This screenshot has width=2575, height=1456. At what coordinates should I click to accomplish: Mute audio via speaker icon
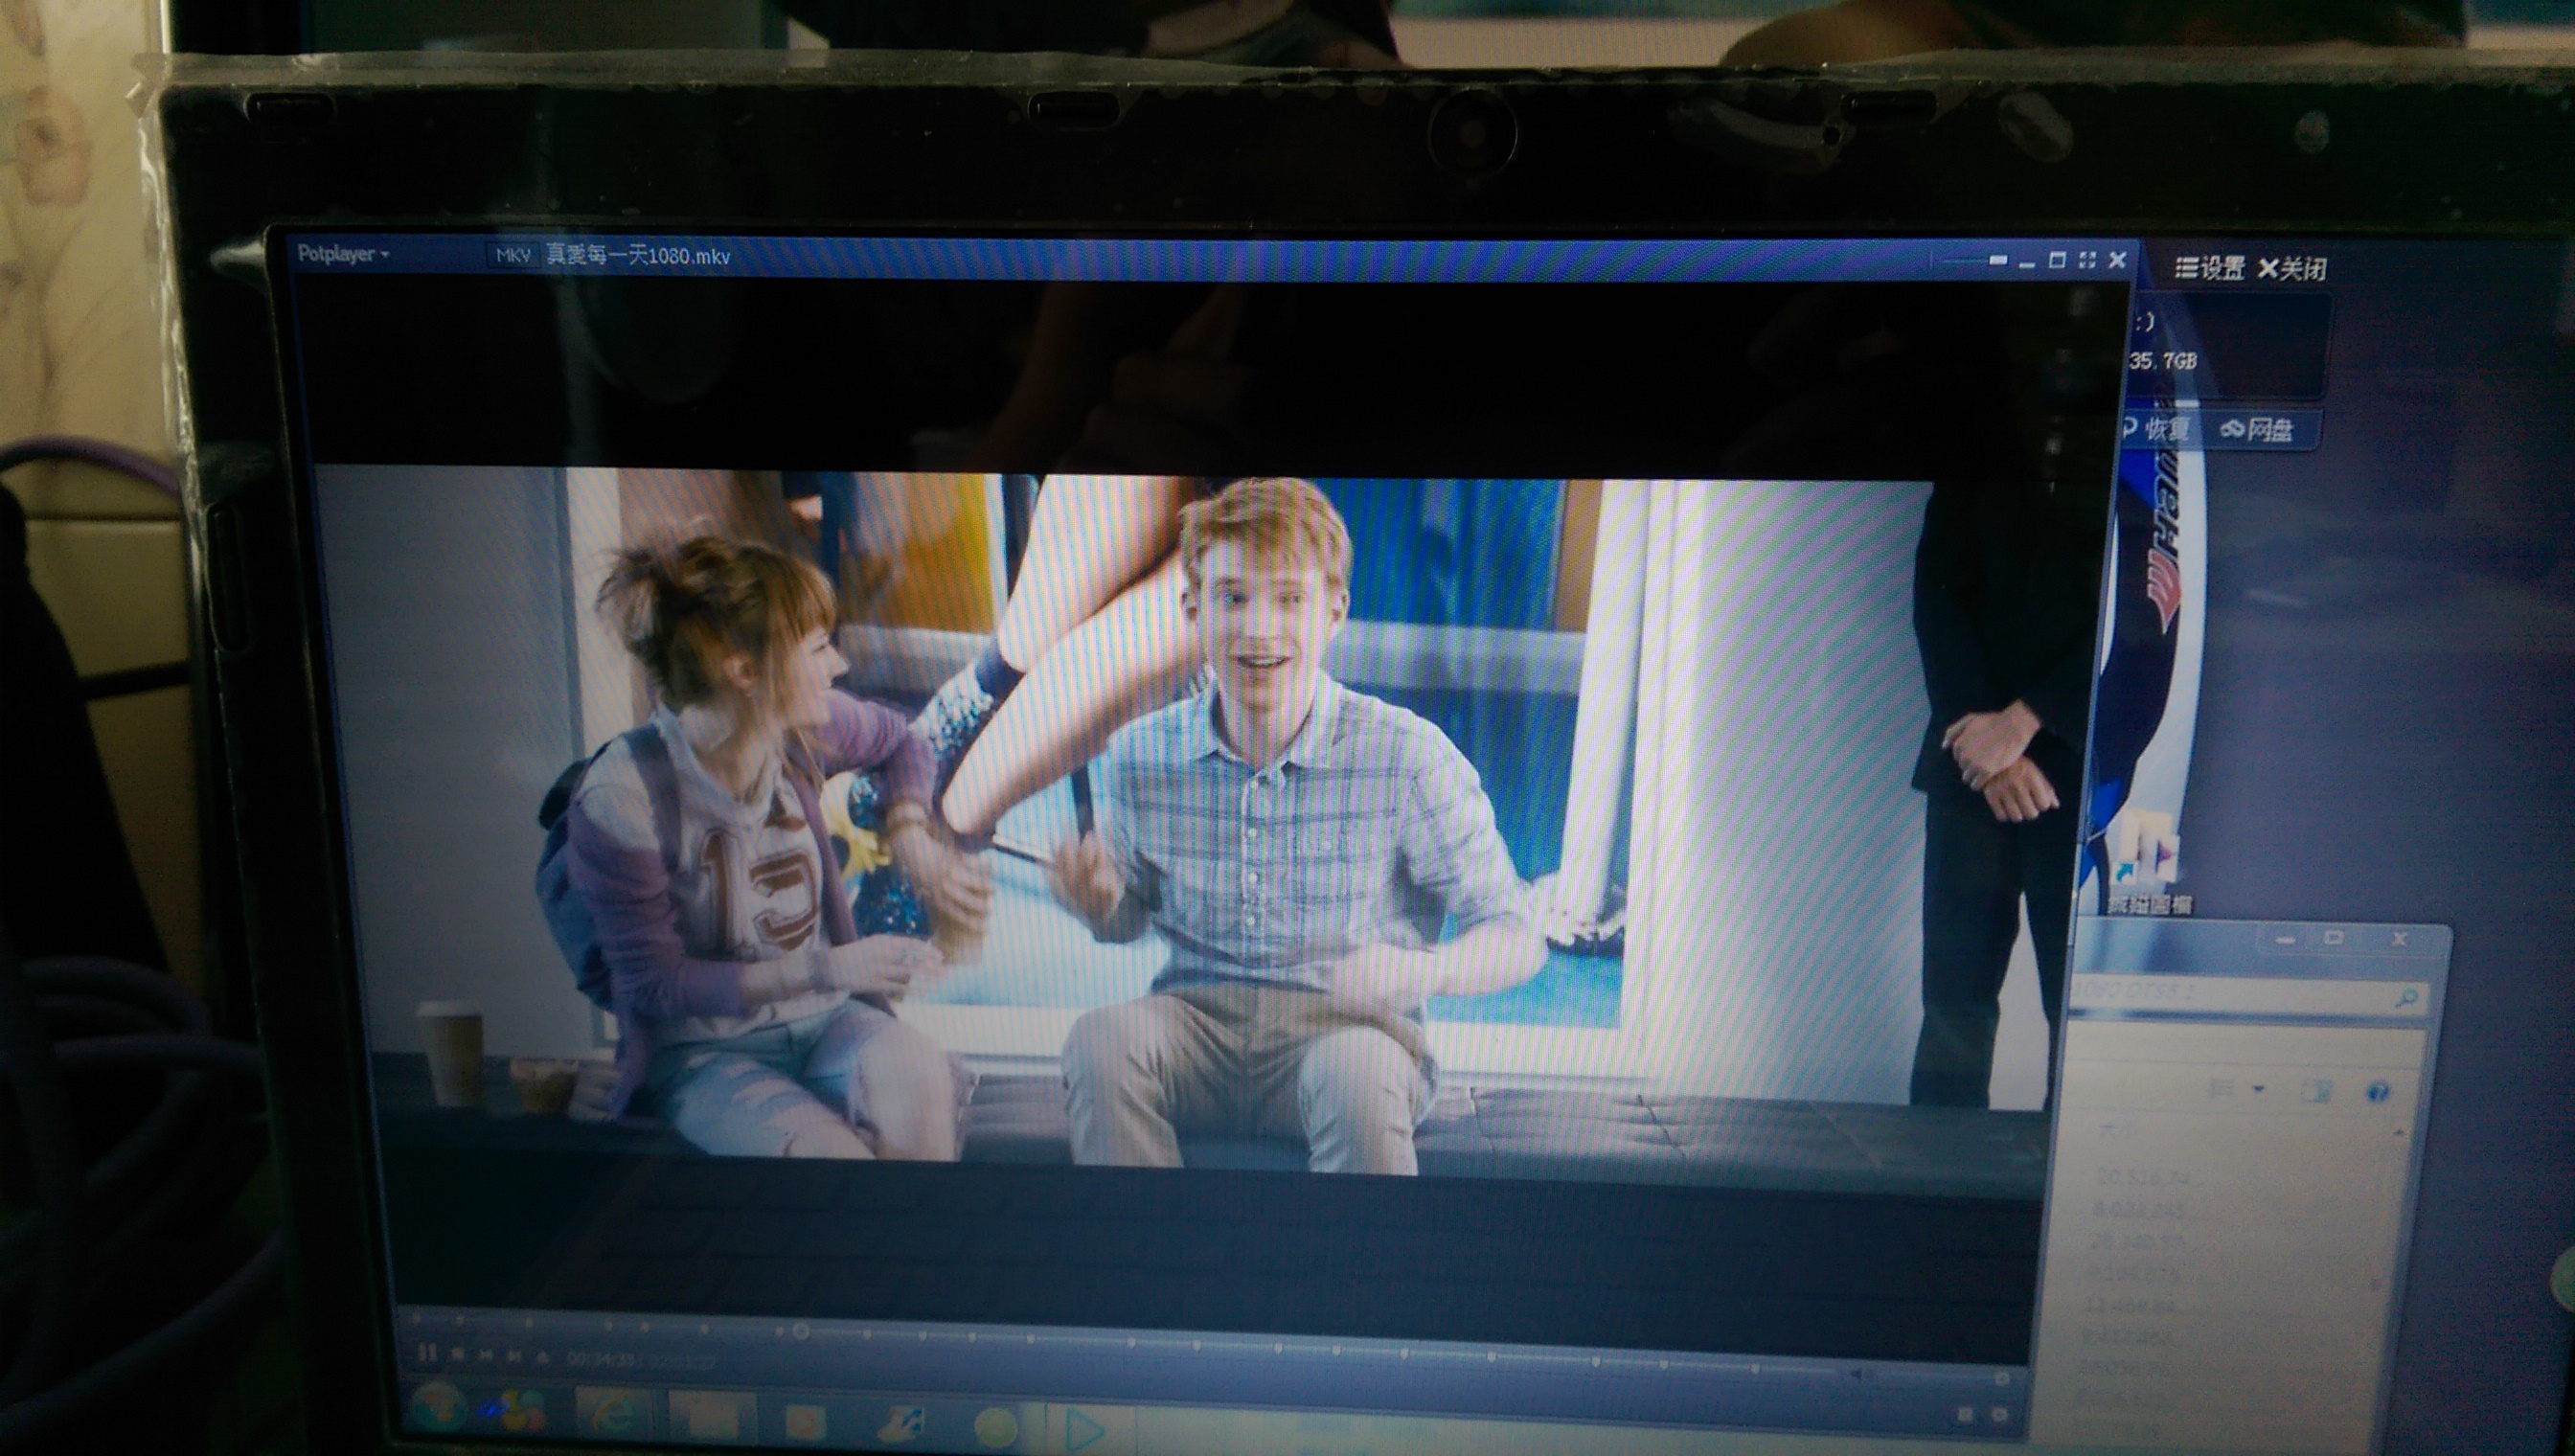[1857, 1375]
